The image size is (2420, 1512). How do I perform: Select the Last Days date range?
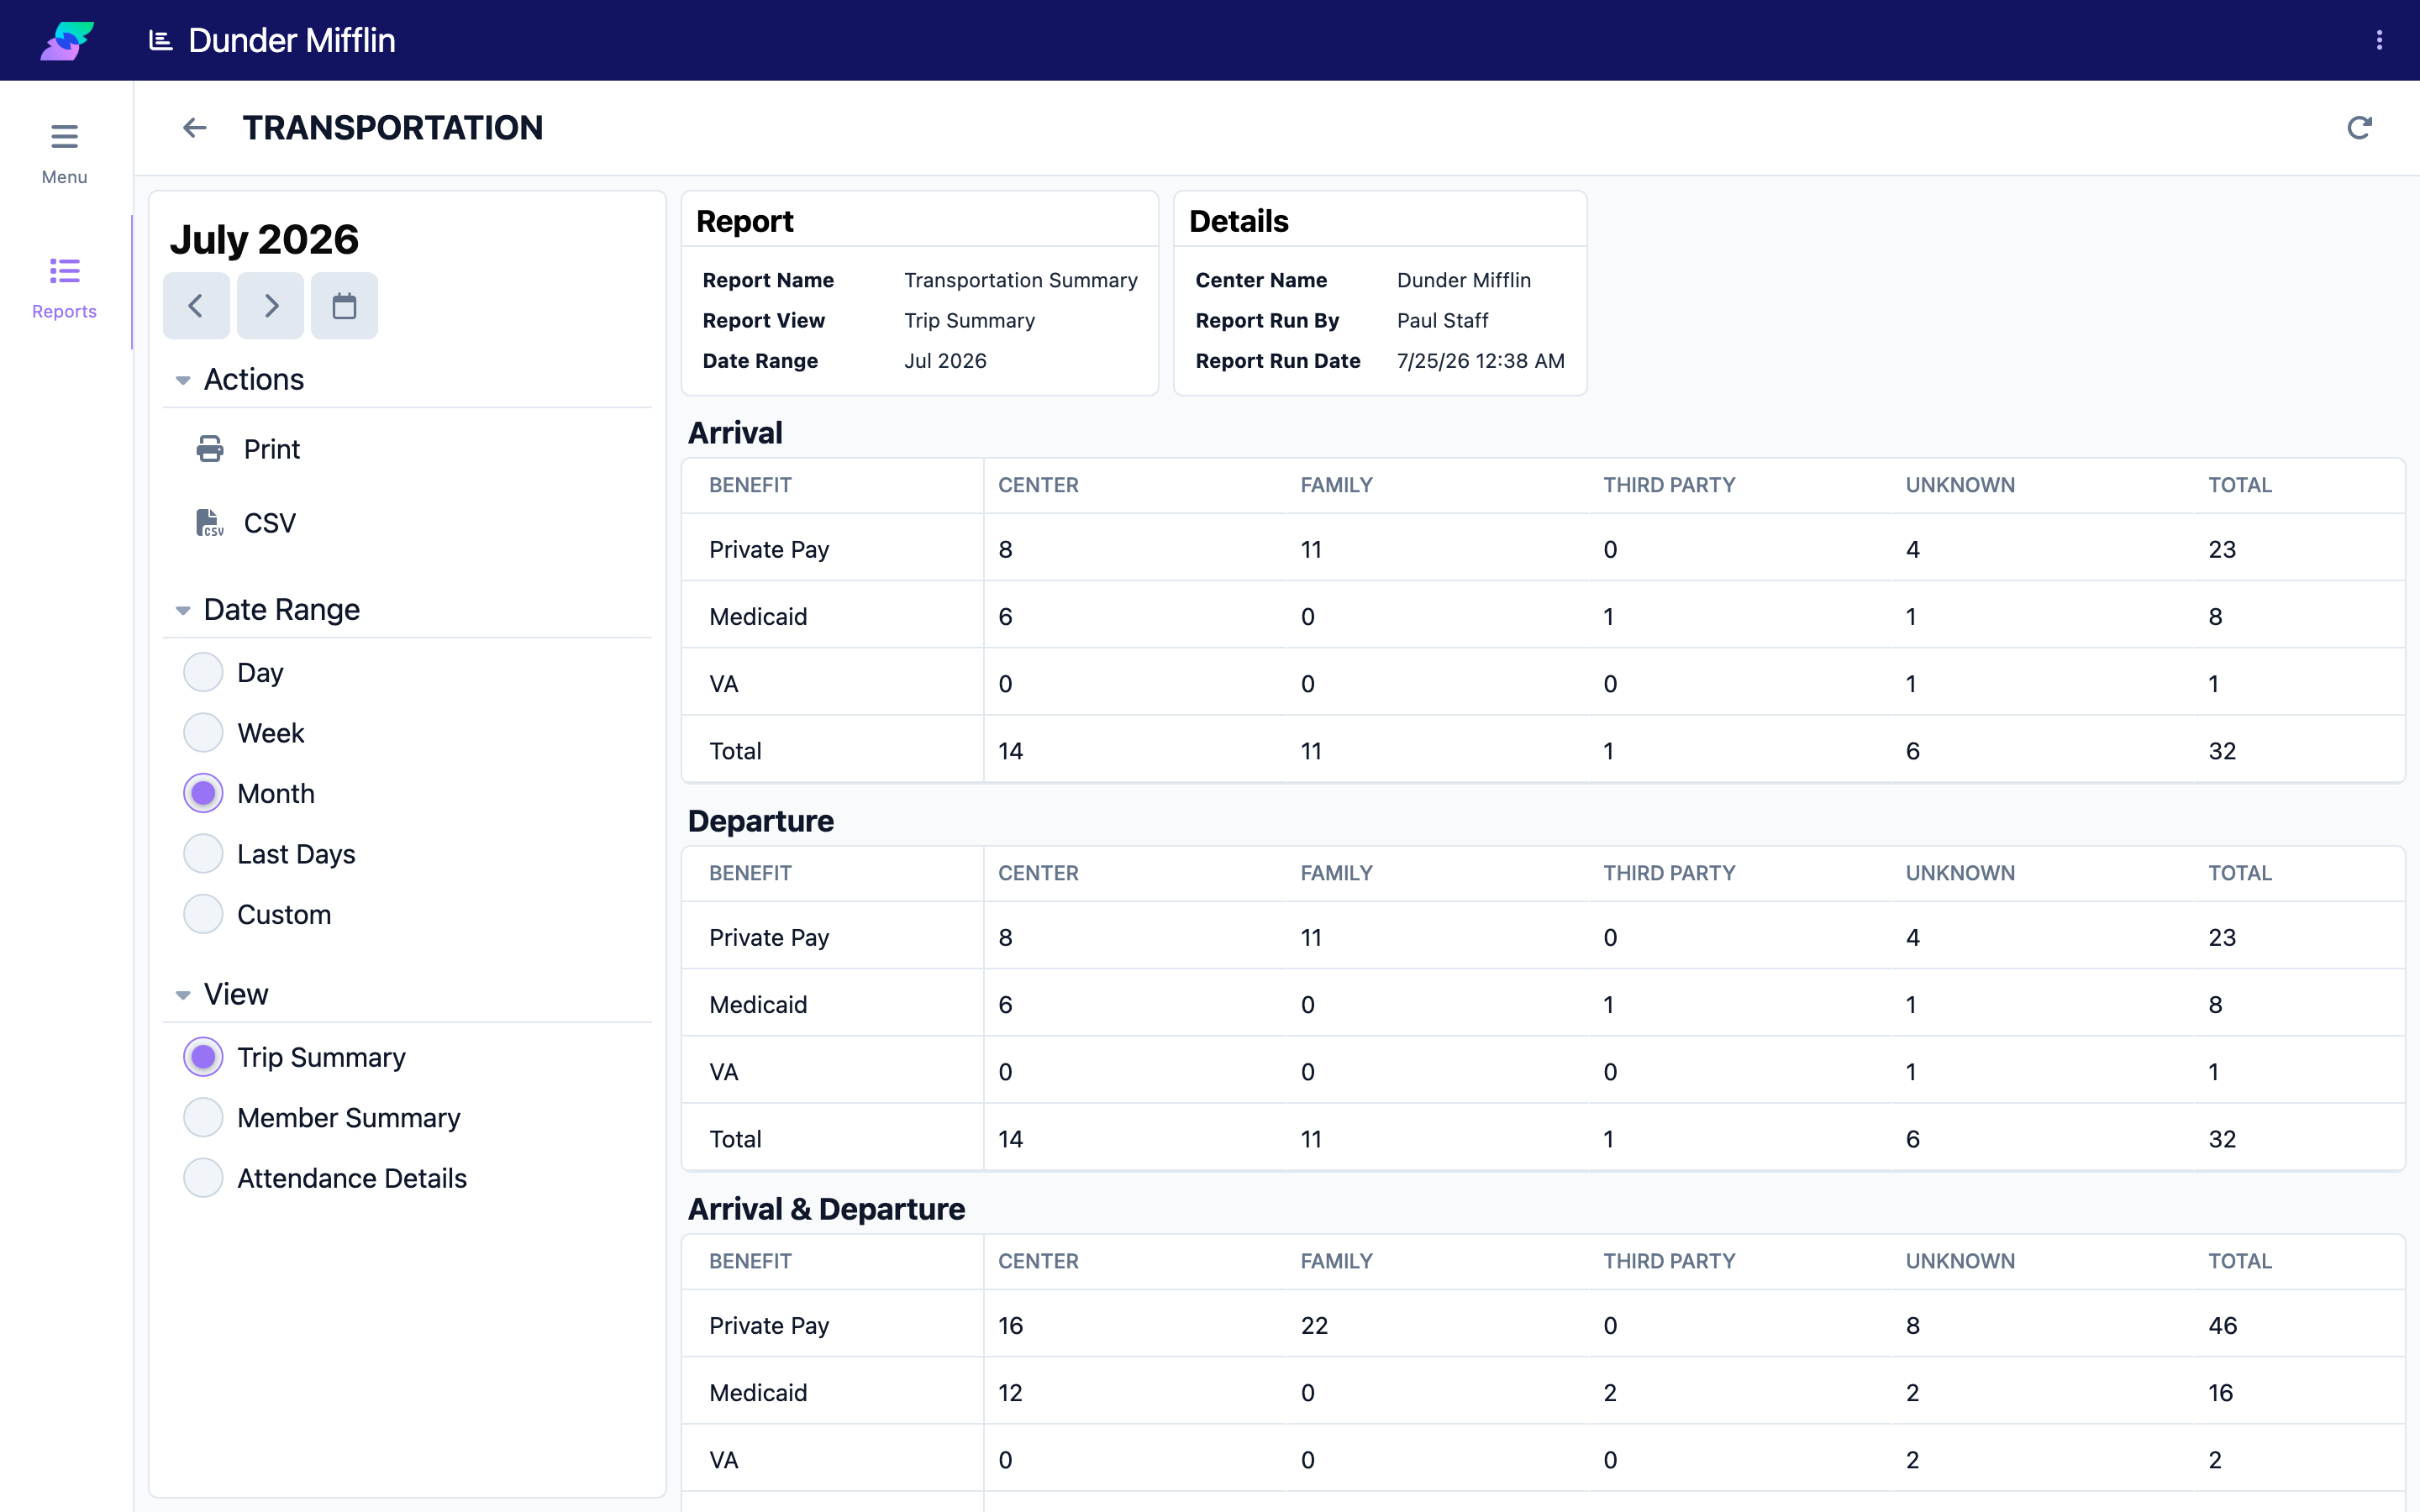(x=203, y=854)
